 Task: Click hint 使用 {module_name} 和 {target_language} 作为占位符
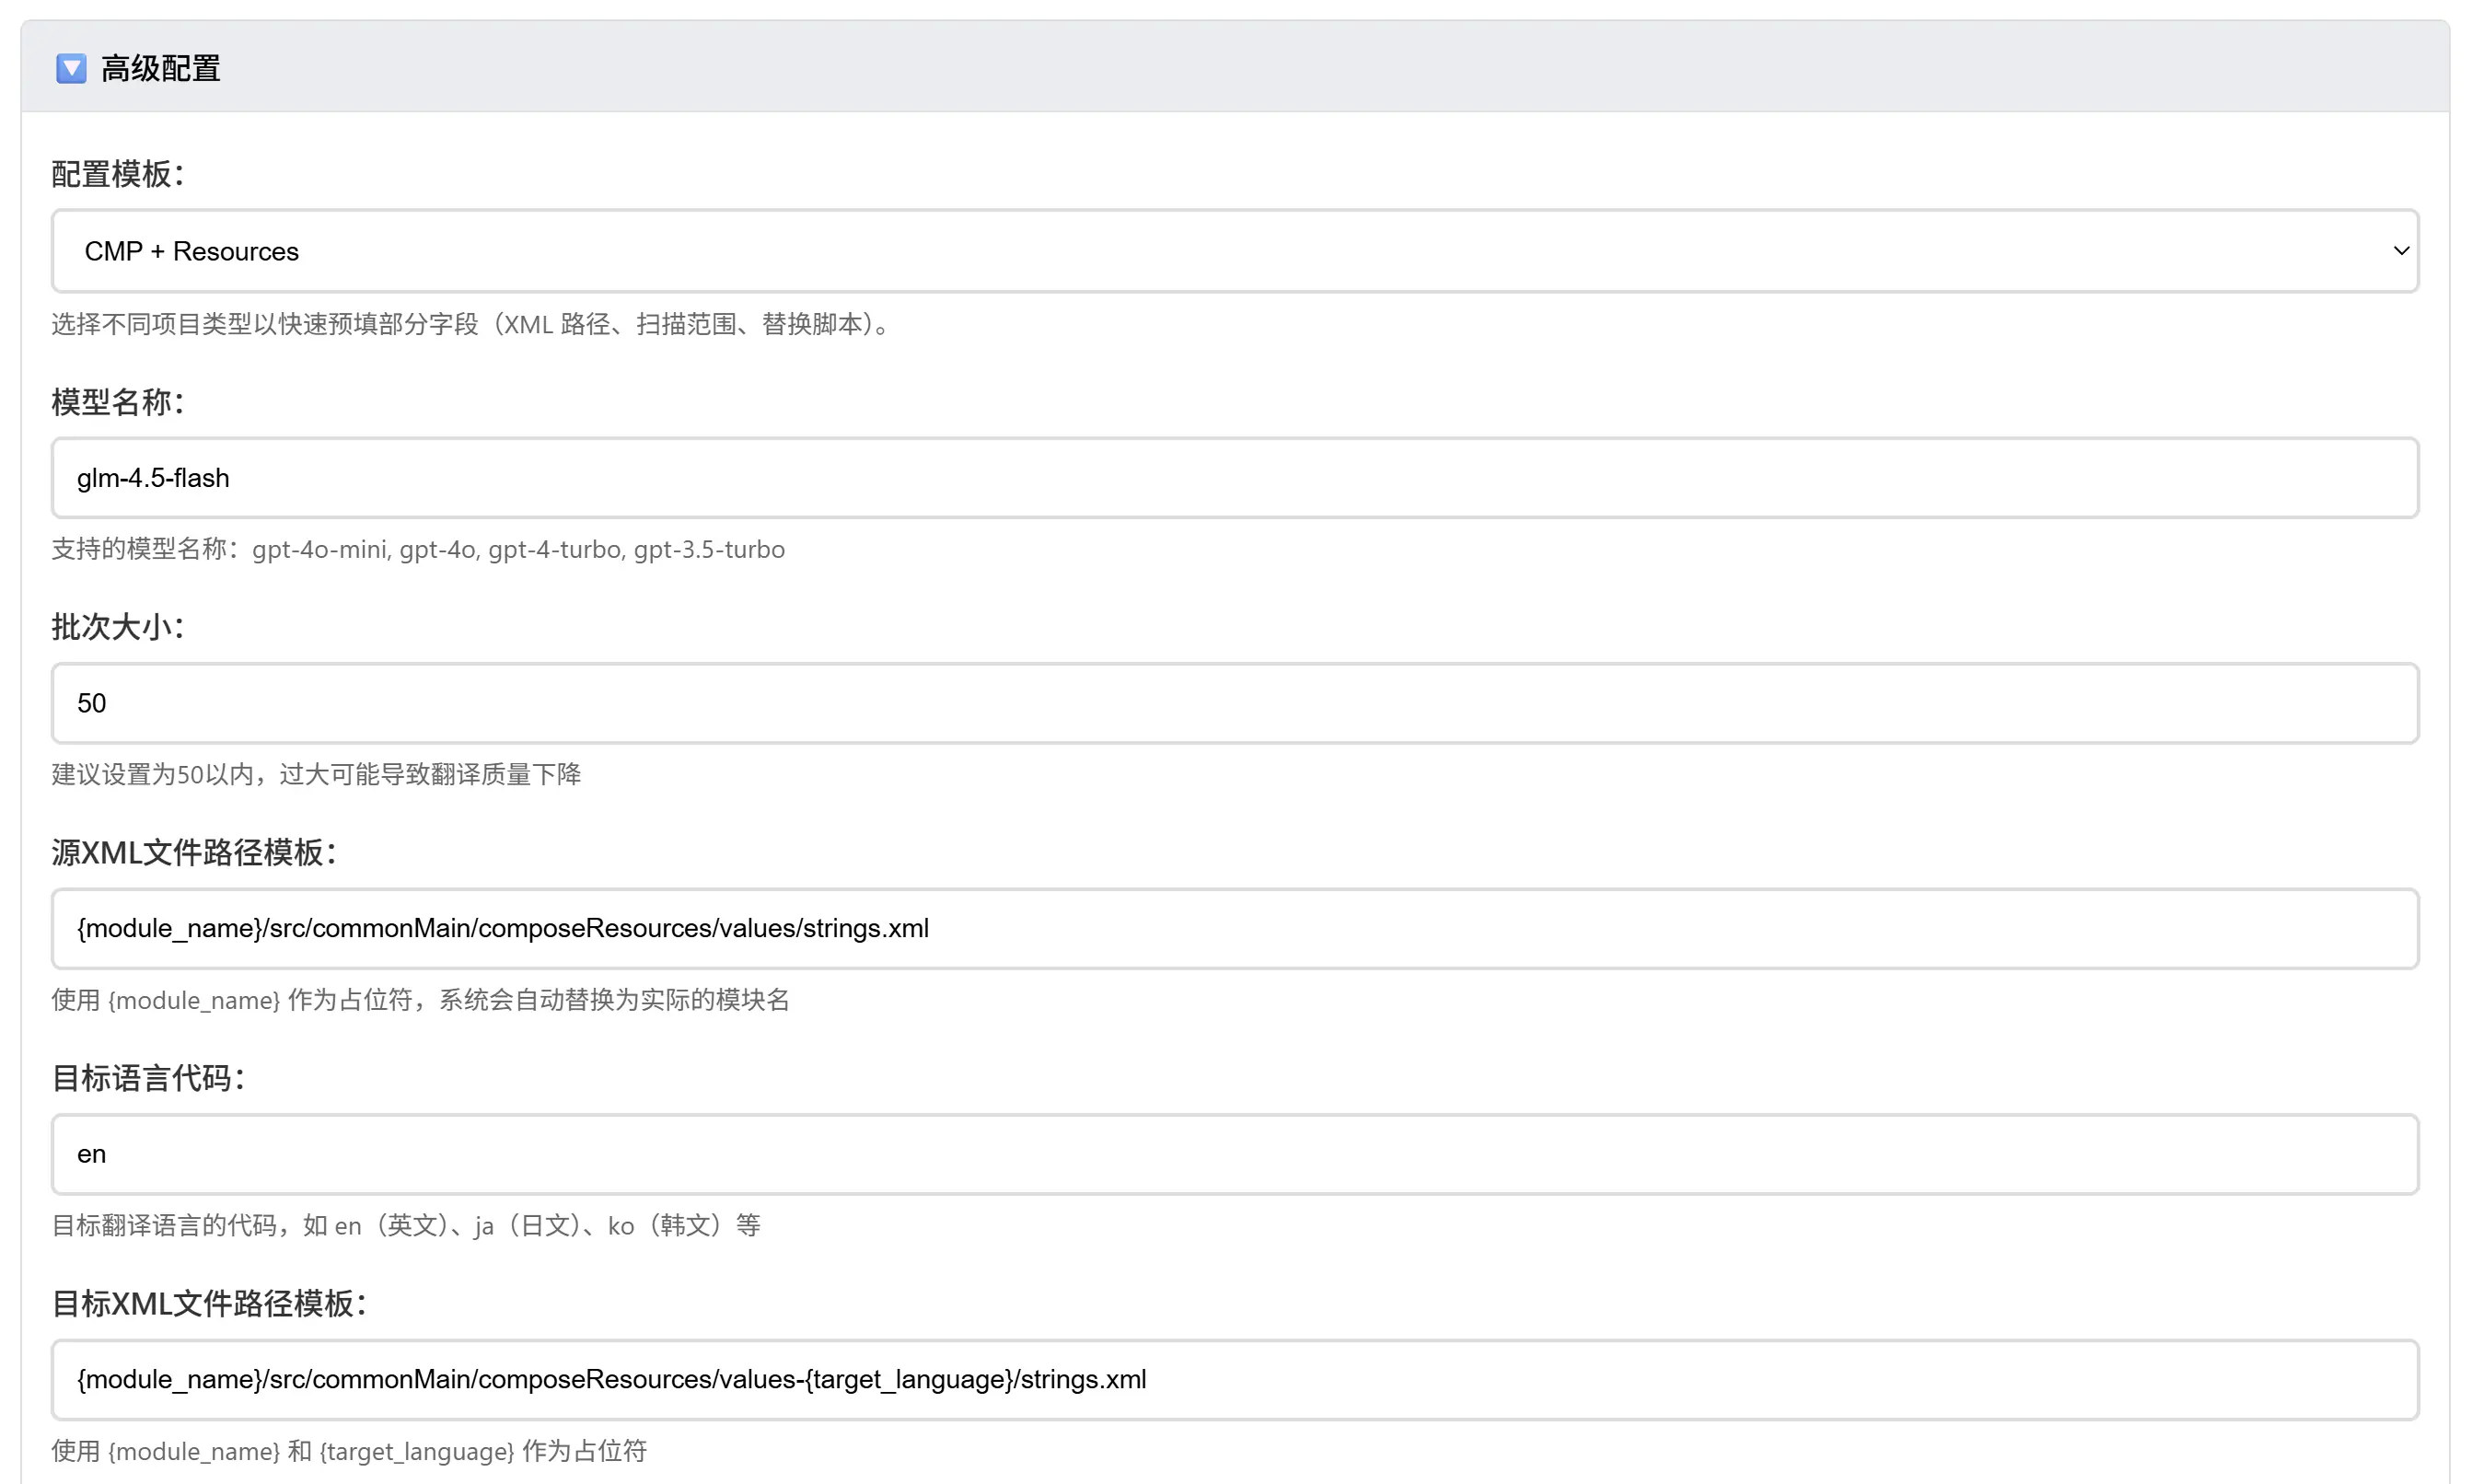pyautogui.click(x=349, y=1451)
